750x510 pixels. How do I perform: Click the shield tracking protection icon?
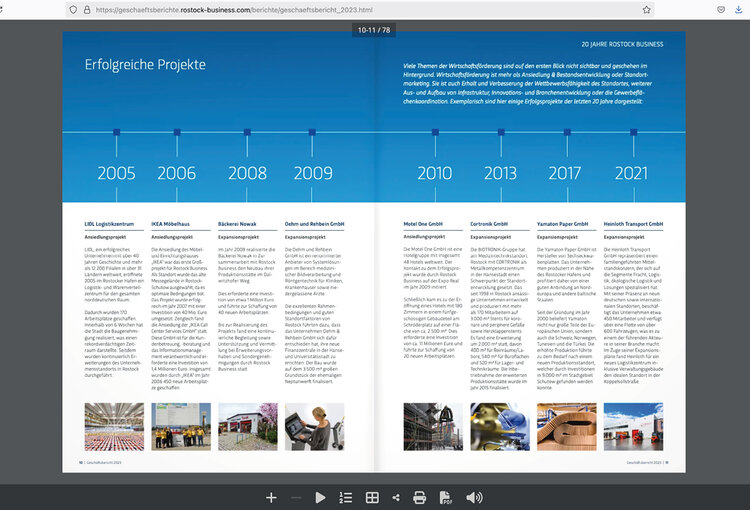(73, 10)
